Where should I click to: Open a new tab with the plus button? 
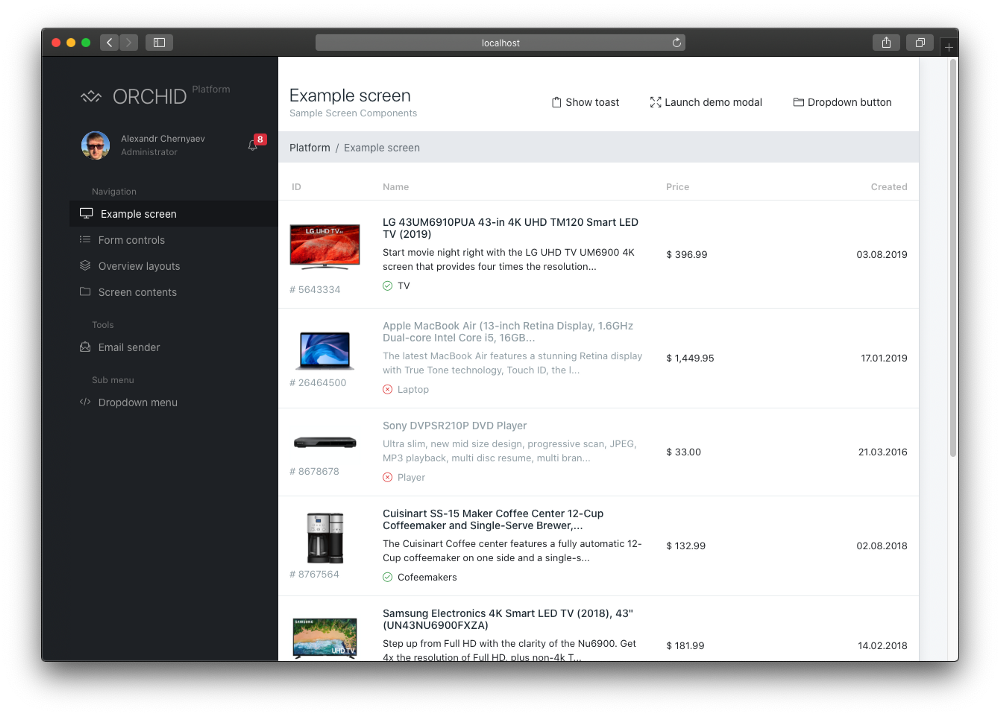949,47
